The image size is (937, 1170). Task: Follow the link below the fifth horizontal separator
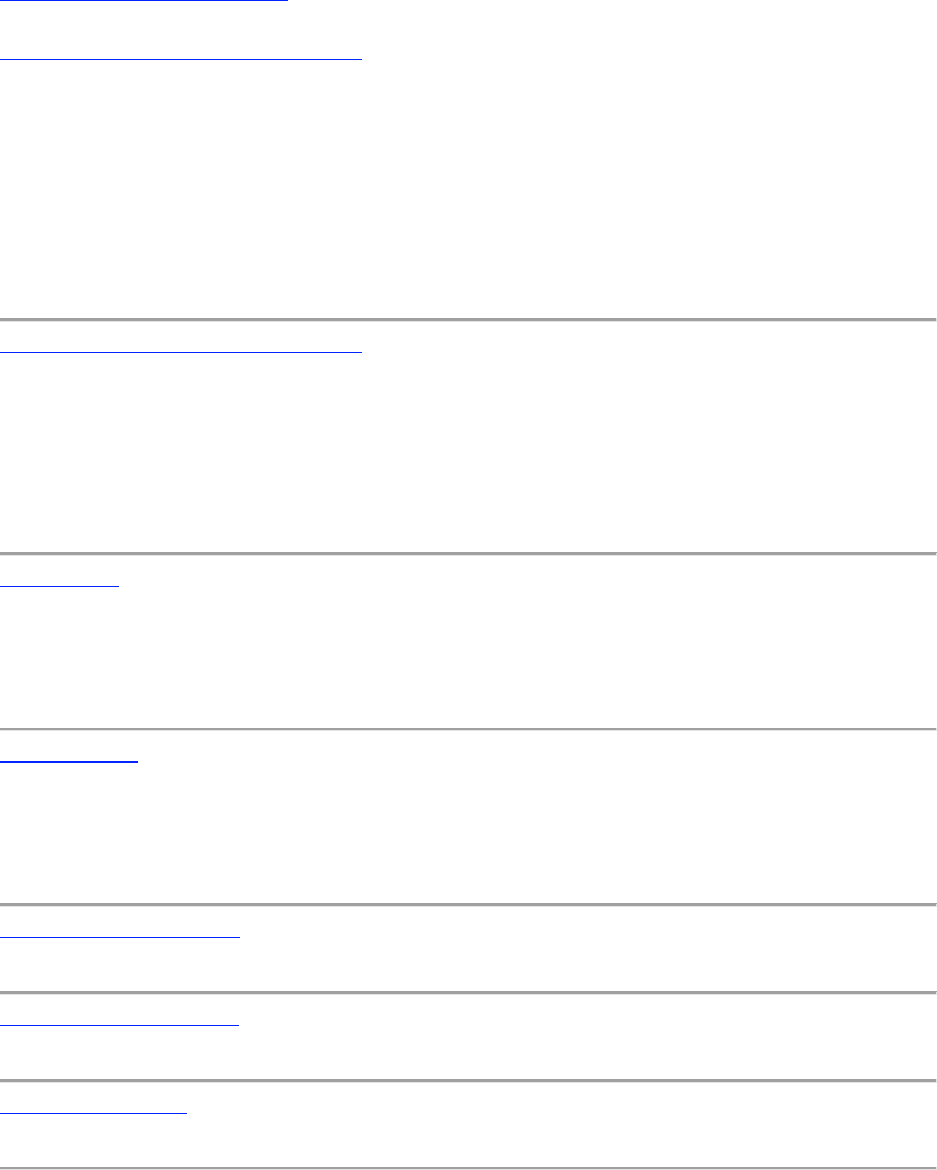[x=119, y=1024]
